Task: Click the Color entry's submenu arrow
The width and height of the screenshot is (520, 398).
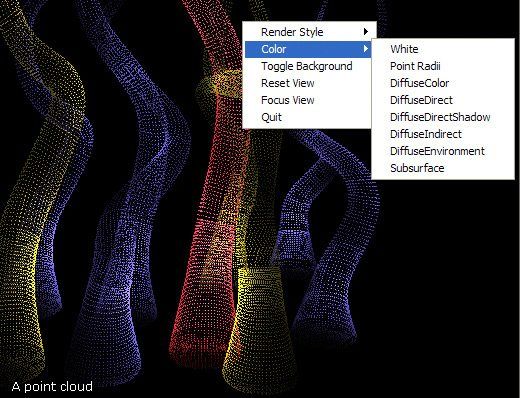Action: pyautogui.click(x=366, y=49)
